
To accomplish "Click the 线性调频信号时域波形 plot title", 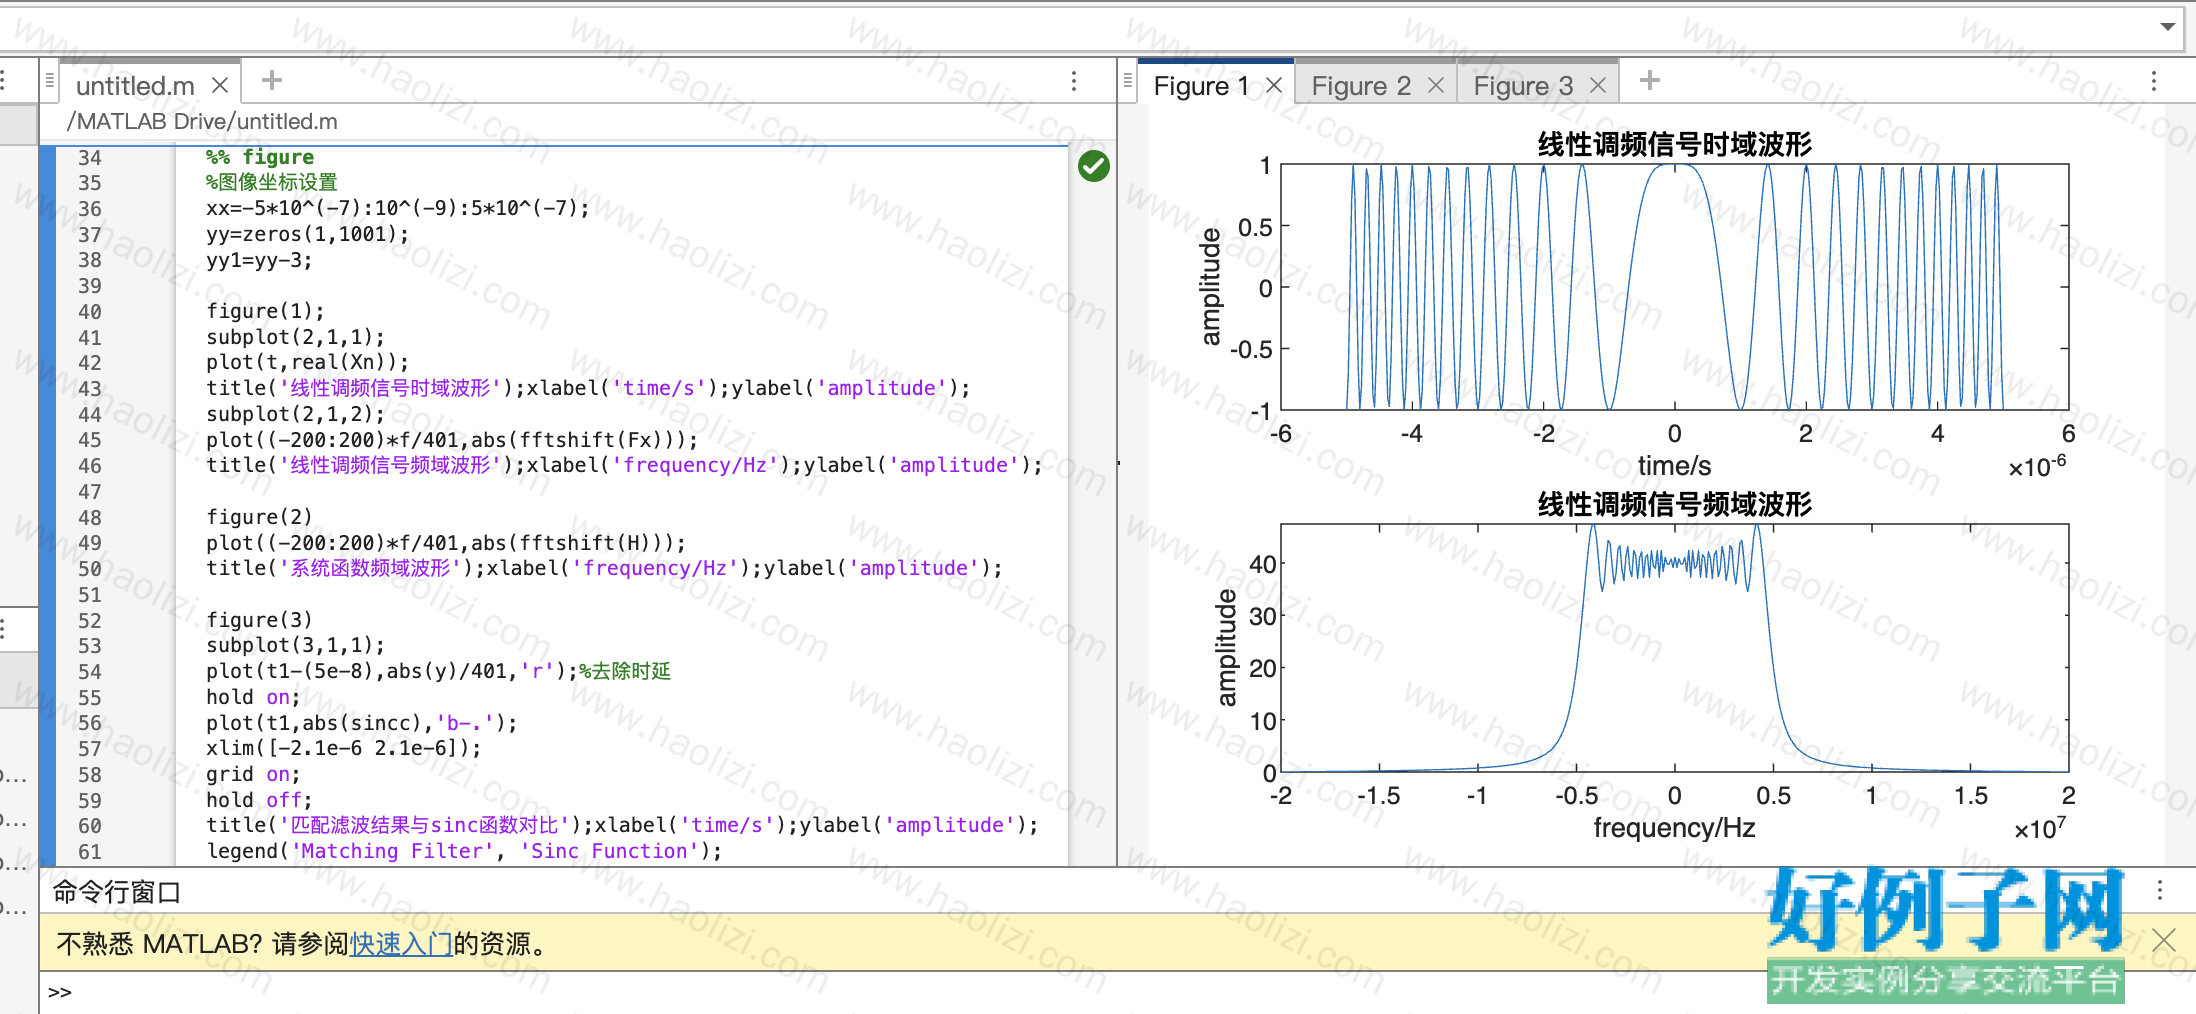I will pyautogui.click(x=1674, y=145).
